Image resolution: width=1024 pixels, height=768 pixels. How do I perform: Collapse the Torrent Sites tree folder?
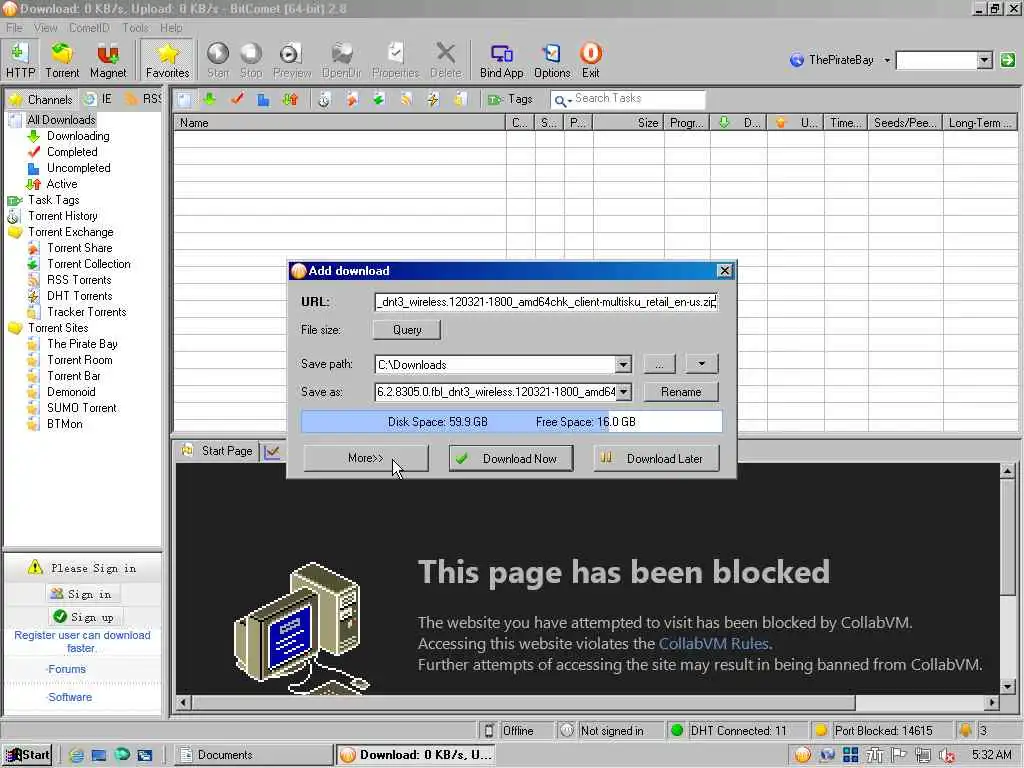[x=15, y=328]
